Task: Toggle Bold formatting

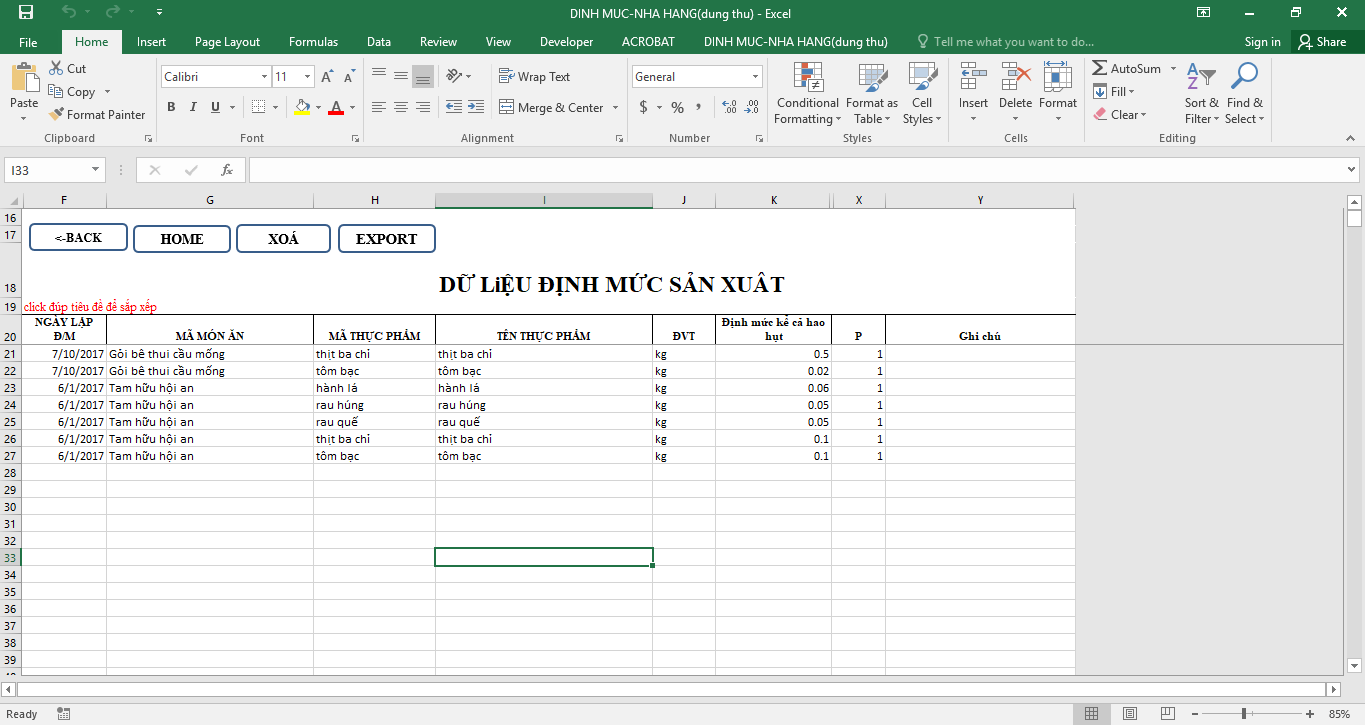Action: point(171,108)
